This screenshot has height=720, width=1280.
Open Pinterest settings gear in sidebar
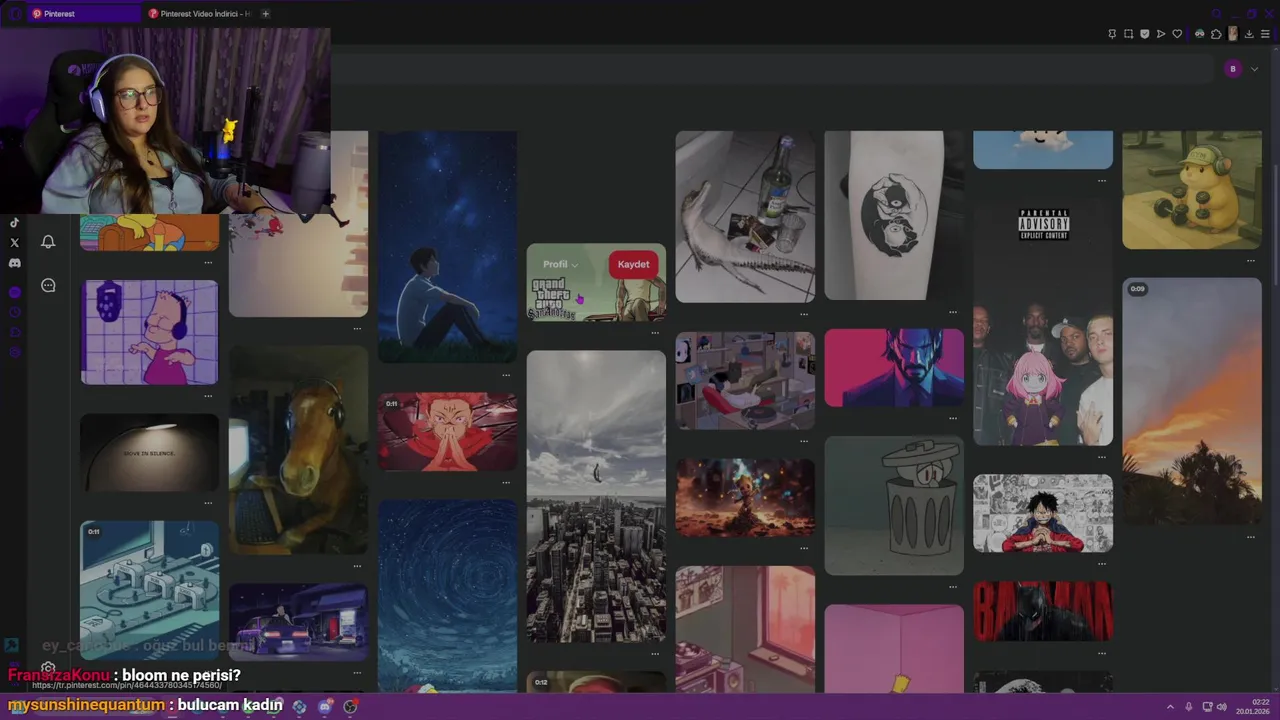click(x=48, y=668)
